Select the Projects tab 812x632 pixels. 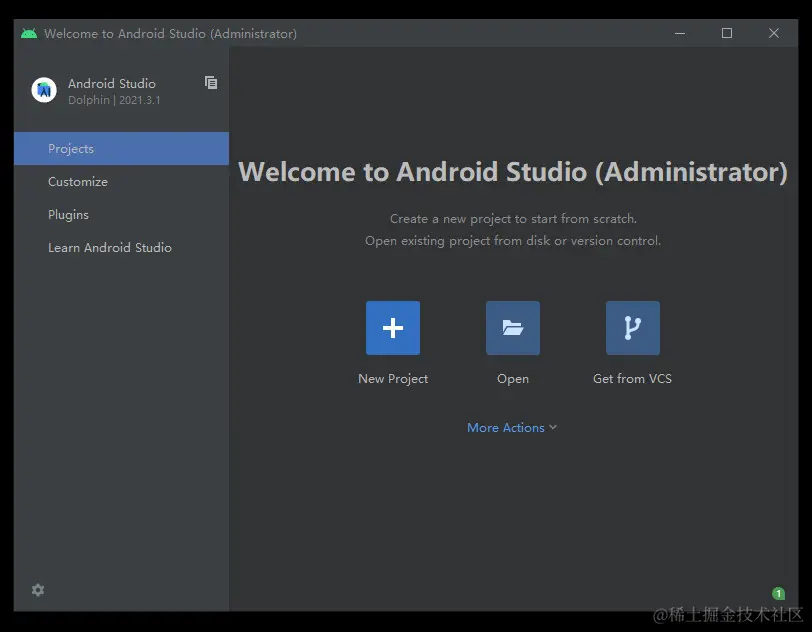[x=121, y=149]
